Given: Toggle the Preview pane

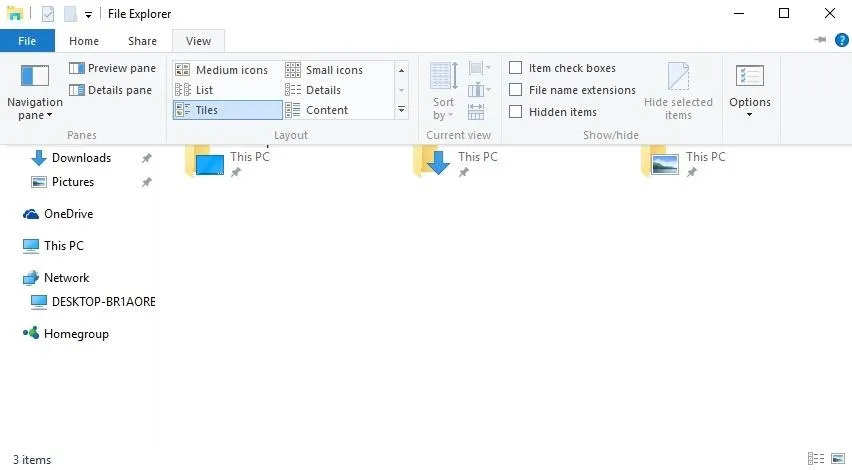Looking at the screenshot, I should [x=112, y=68].
